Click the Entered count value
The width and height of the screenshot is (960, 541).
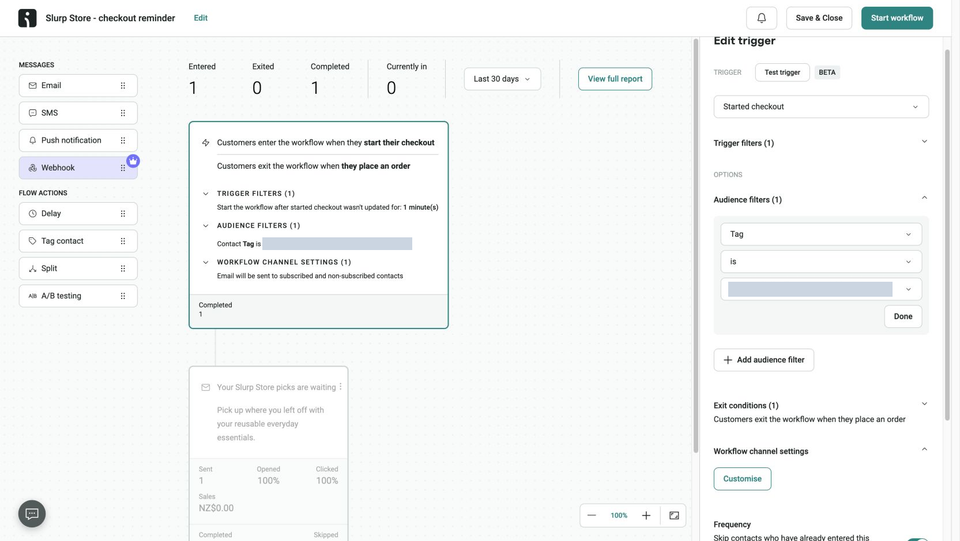pos(193,88)
